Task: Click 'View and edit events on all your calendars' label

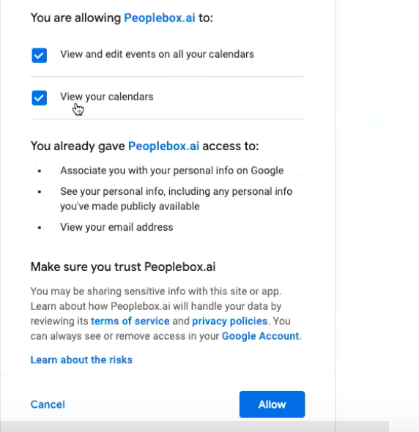Action: 157,54
